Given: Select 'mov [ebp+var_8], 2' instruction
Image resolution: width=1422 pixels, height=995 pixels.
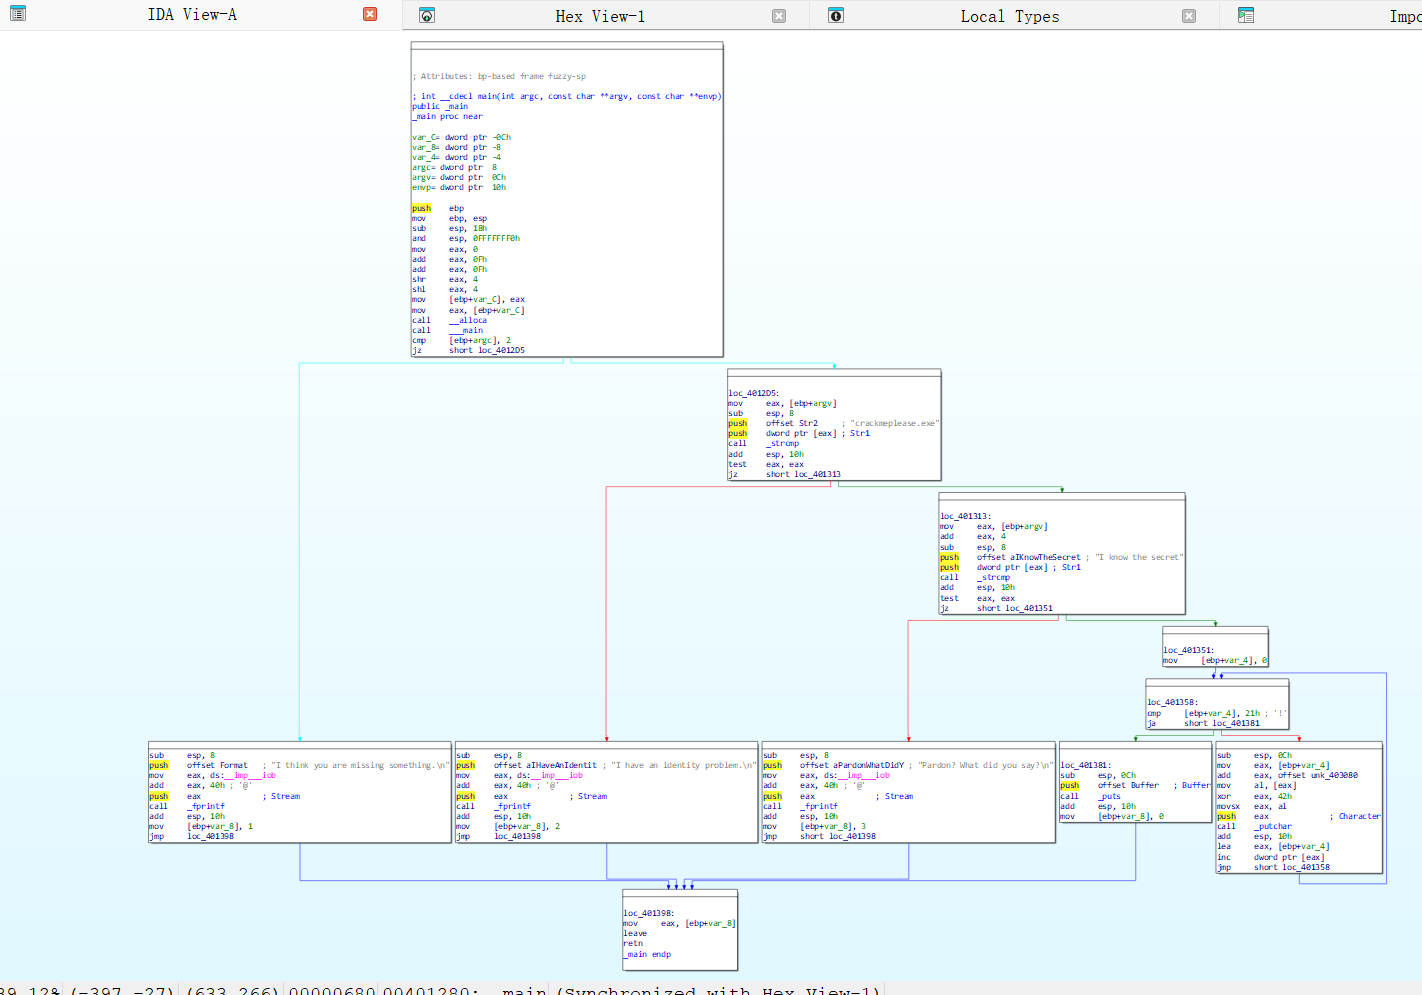Looking at the screenshot, I should tap(508, 826).
